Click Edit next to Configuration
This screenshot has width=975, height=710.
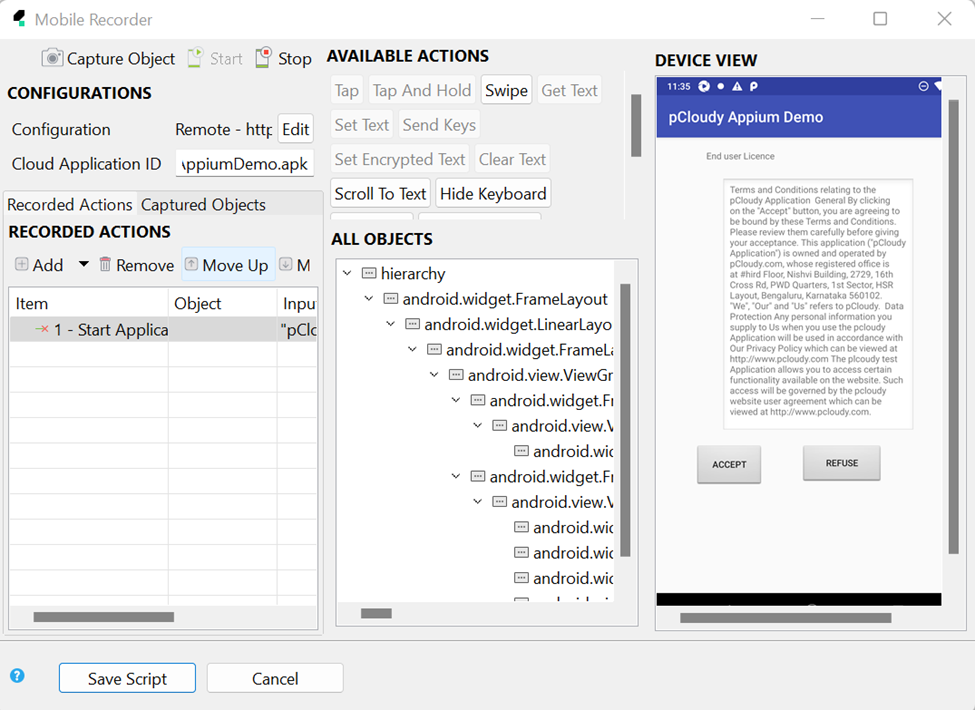point(295,129)
